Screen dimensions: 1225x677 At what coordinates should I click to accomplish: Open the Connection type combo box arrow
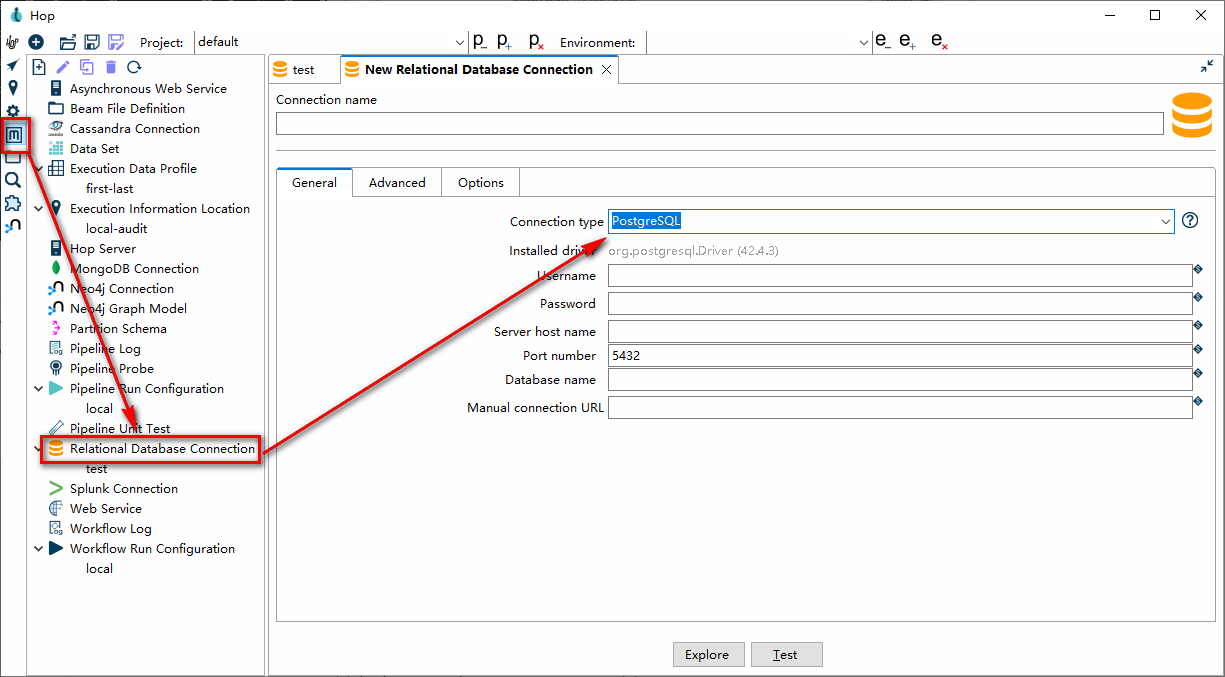[x=1166, y=221]
